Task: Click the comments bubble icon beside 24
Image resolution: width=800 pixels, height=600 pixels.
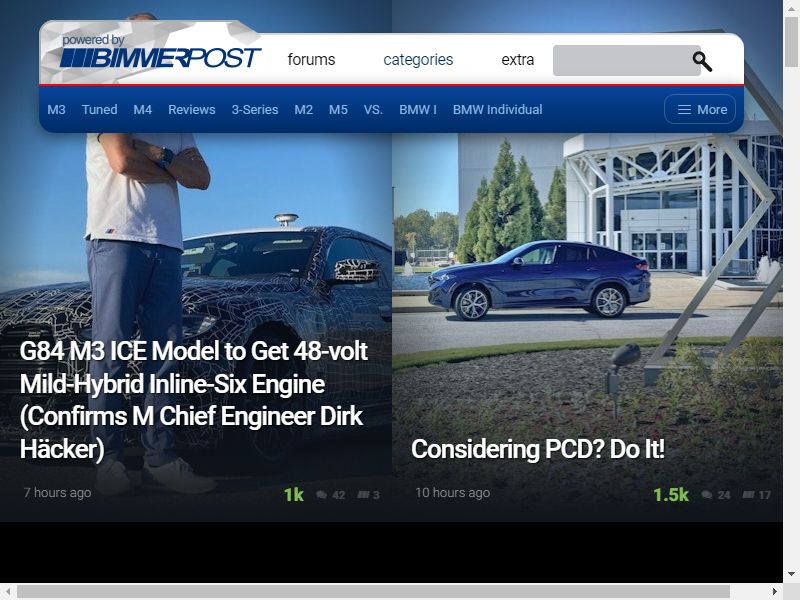Action: (x=707, y=494)
